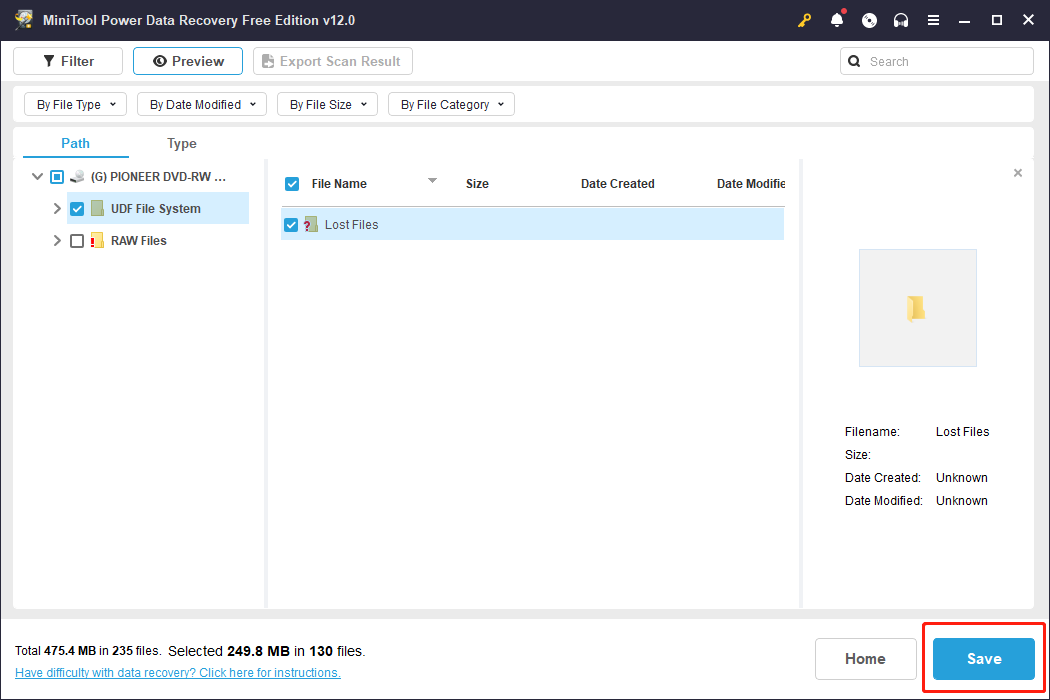Sort by the Date Created column header
Viewport: 1050px width, 700px height.
pos(617,184)
